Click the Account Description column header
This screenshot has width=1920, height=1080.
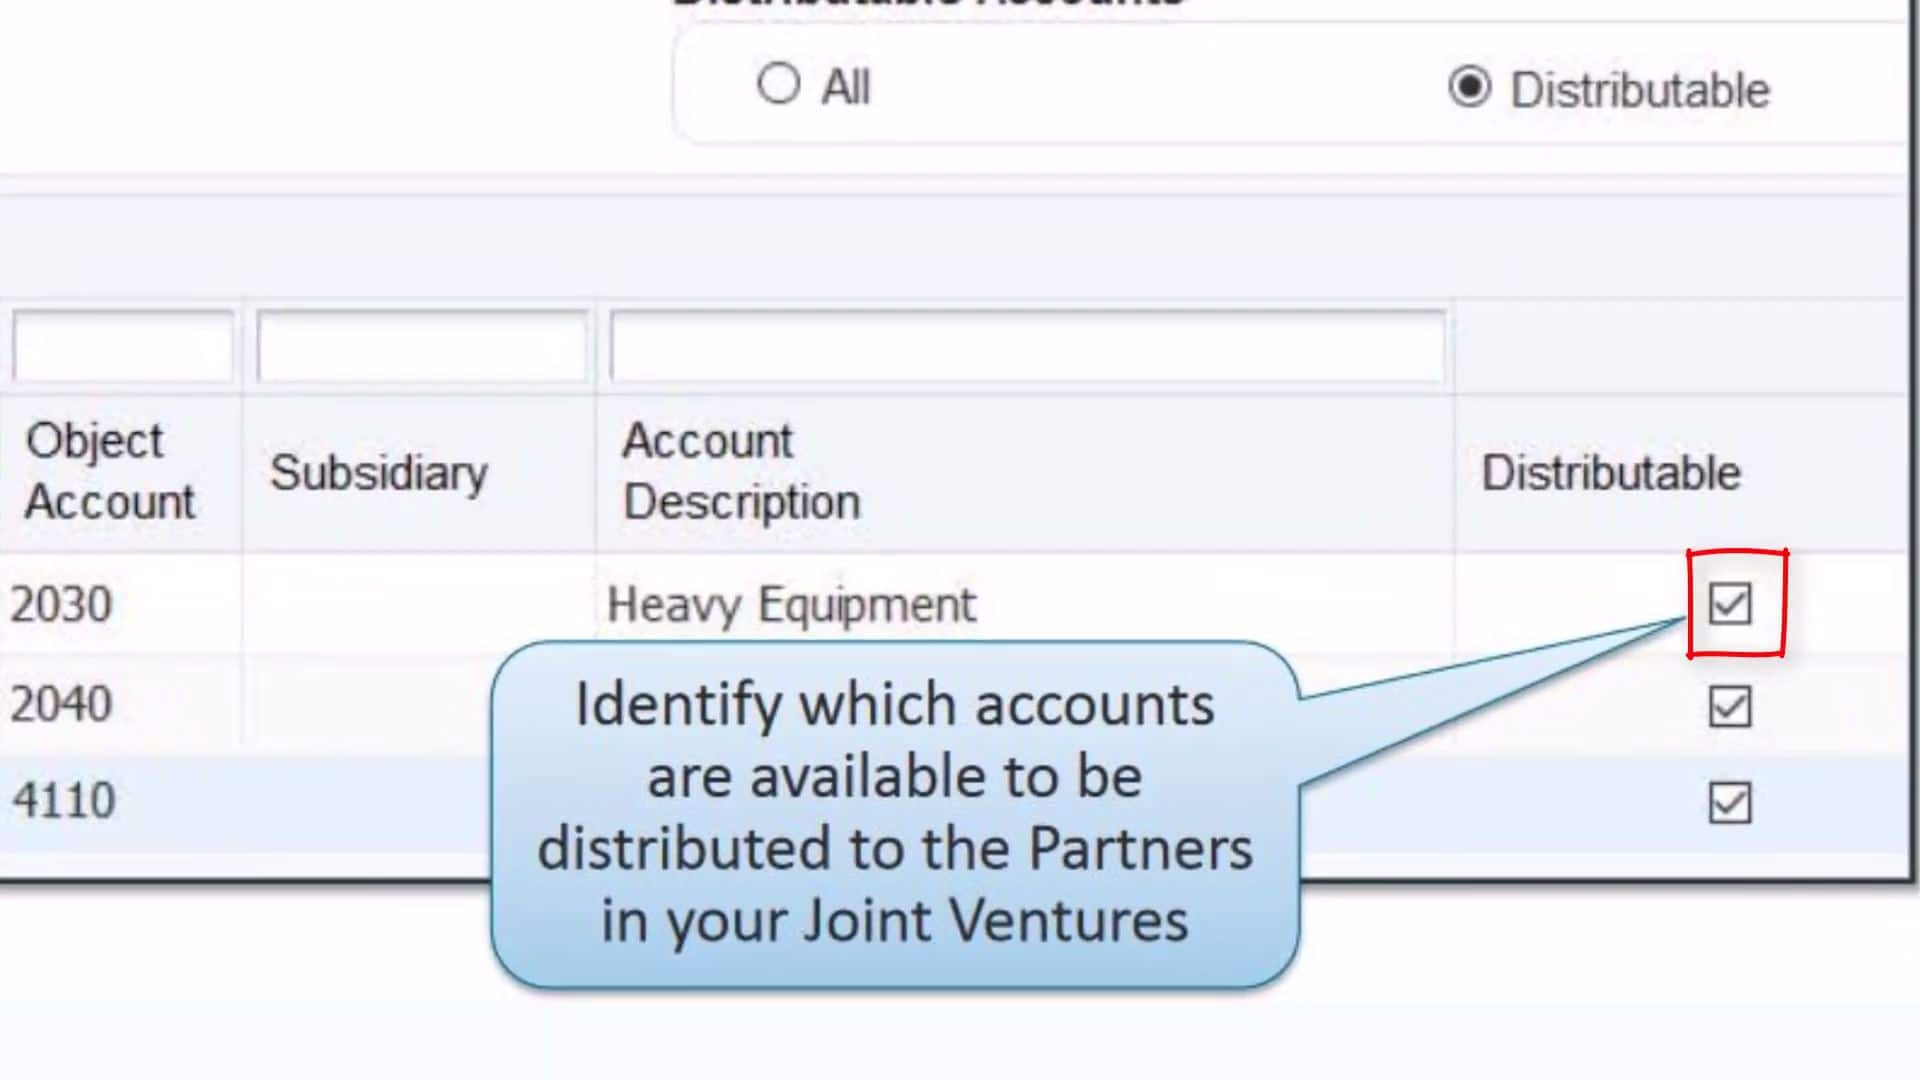740,470
